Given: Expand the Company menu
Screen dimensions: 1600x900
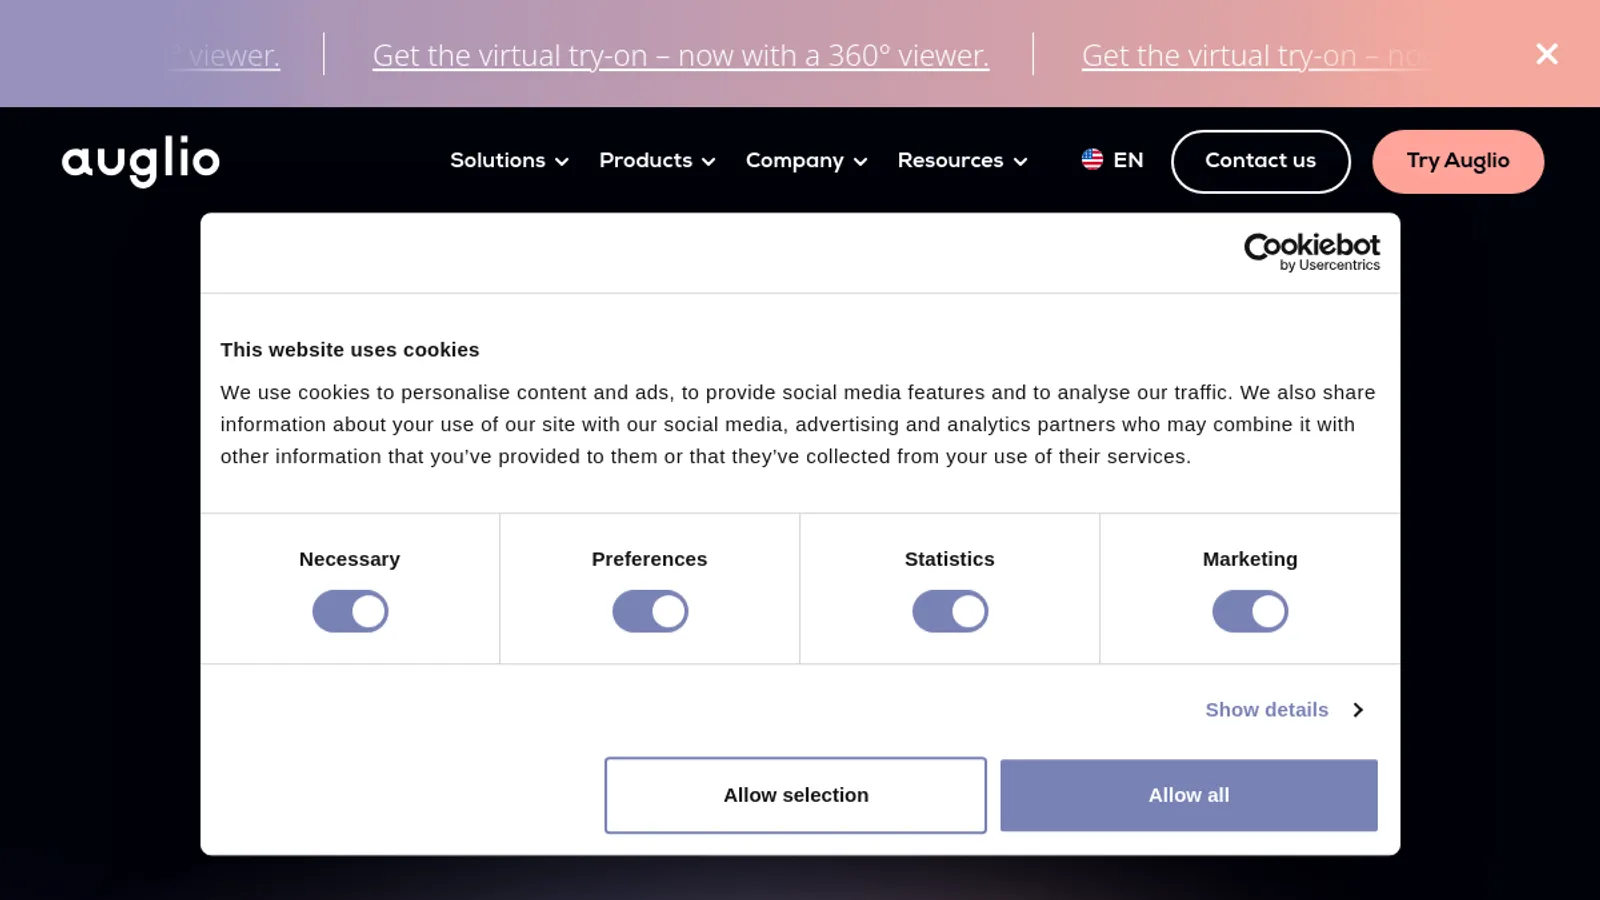Looking at the screenshot, I should pyautogui.click(x=806, y=161).
